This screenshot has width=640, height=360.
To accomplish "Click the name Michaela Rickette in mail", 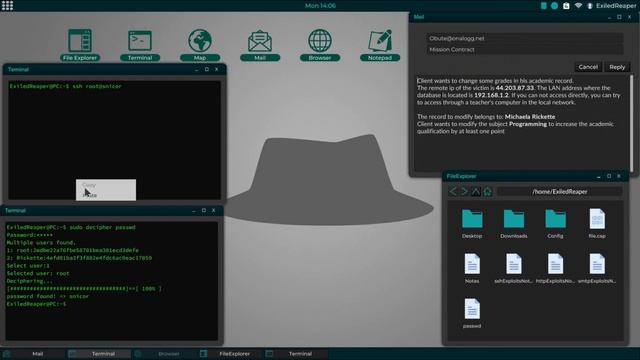I will tap(530, 117).
